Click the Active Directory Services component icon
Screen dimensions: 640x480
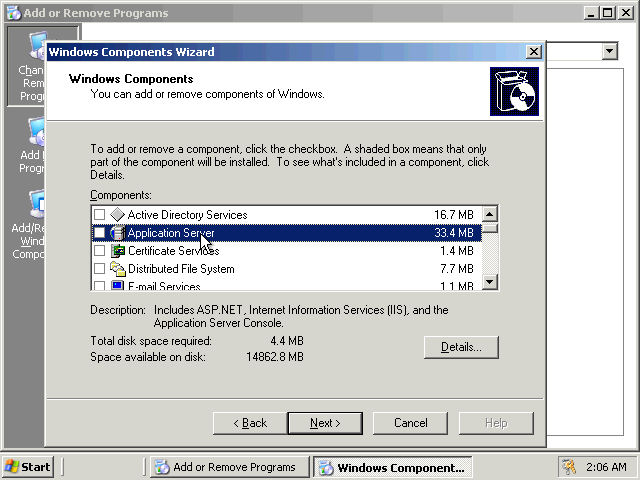(117, 215)
